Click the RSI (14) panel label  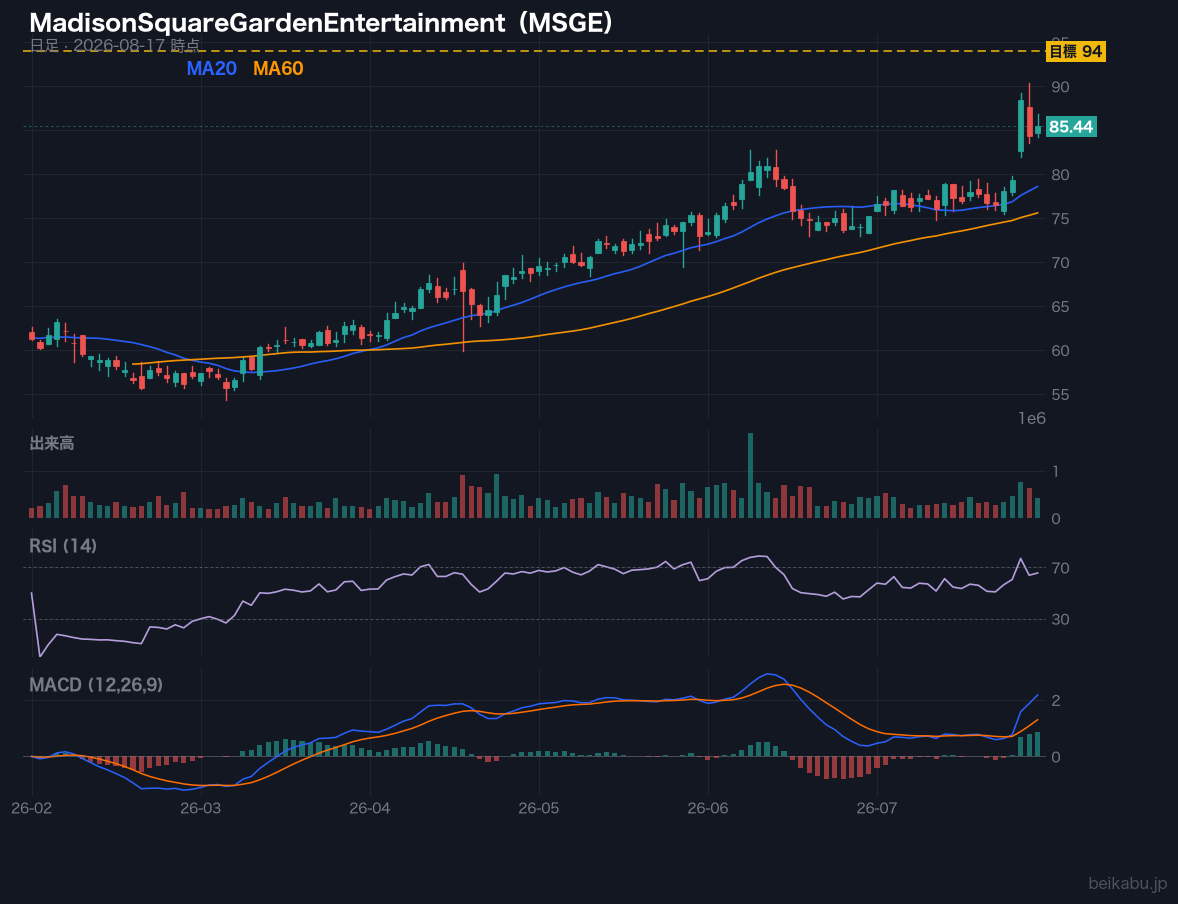tap(63, 546)
